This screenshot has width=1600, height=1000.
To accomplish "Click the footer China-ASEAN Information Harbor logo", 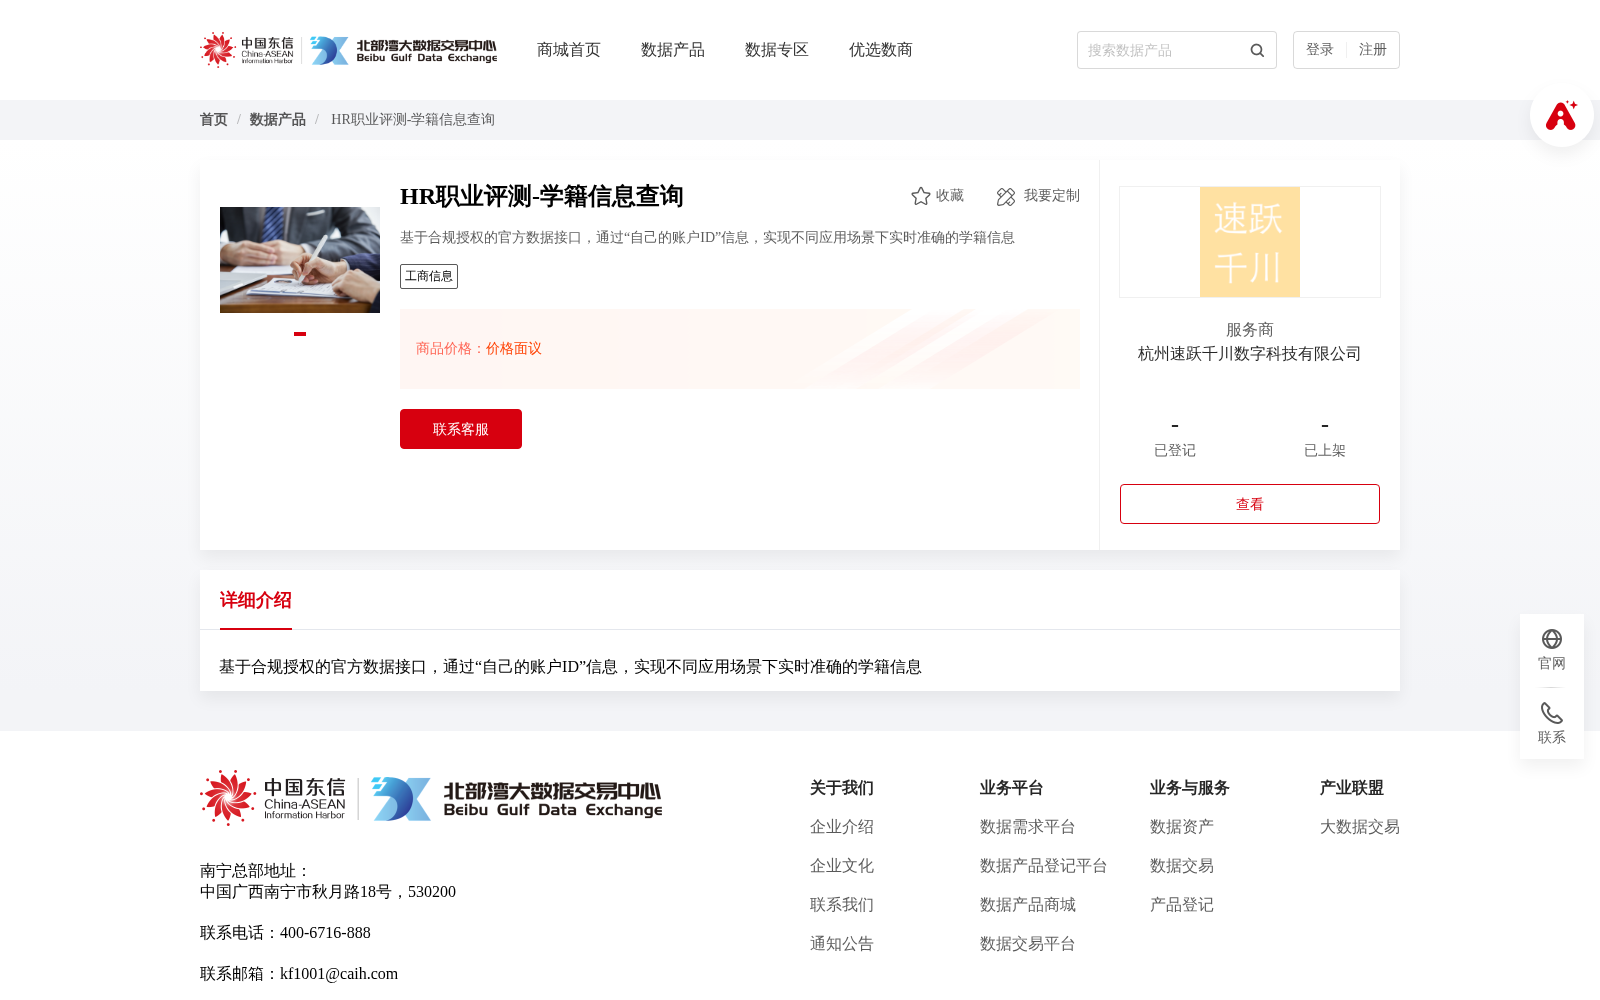I will coord(273,798).
